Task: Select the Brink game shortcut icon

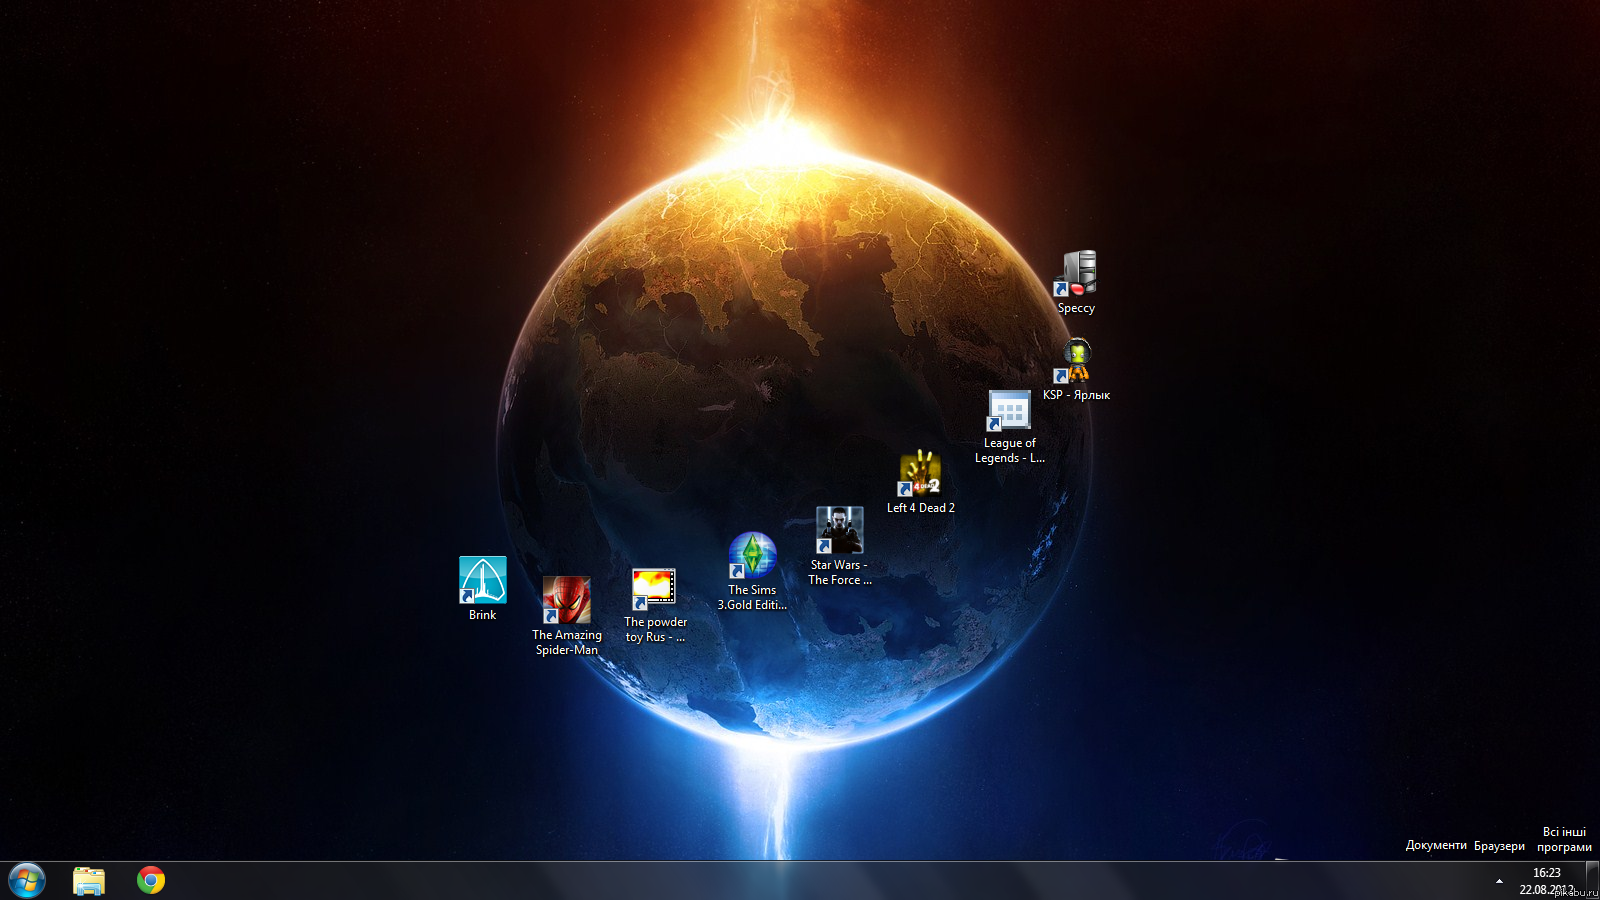Action: (x=482, y=580)
